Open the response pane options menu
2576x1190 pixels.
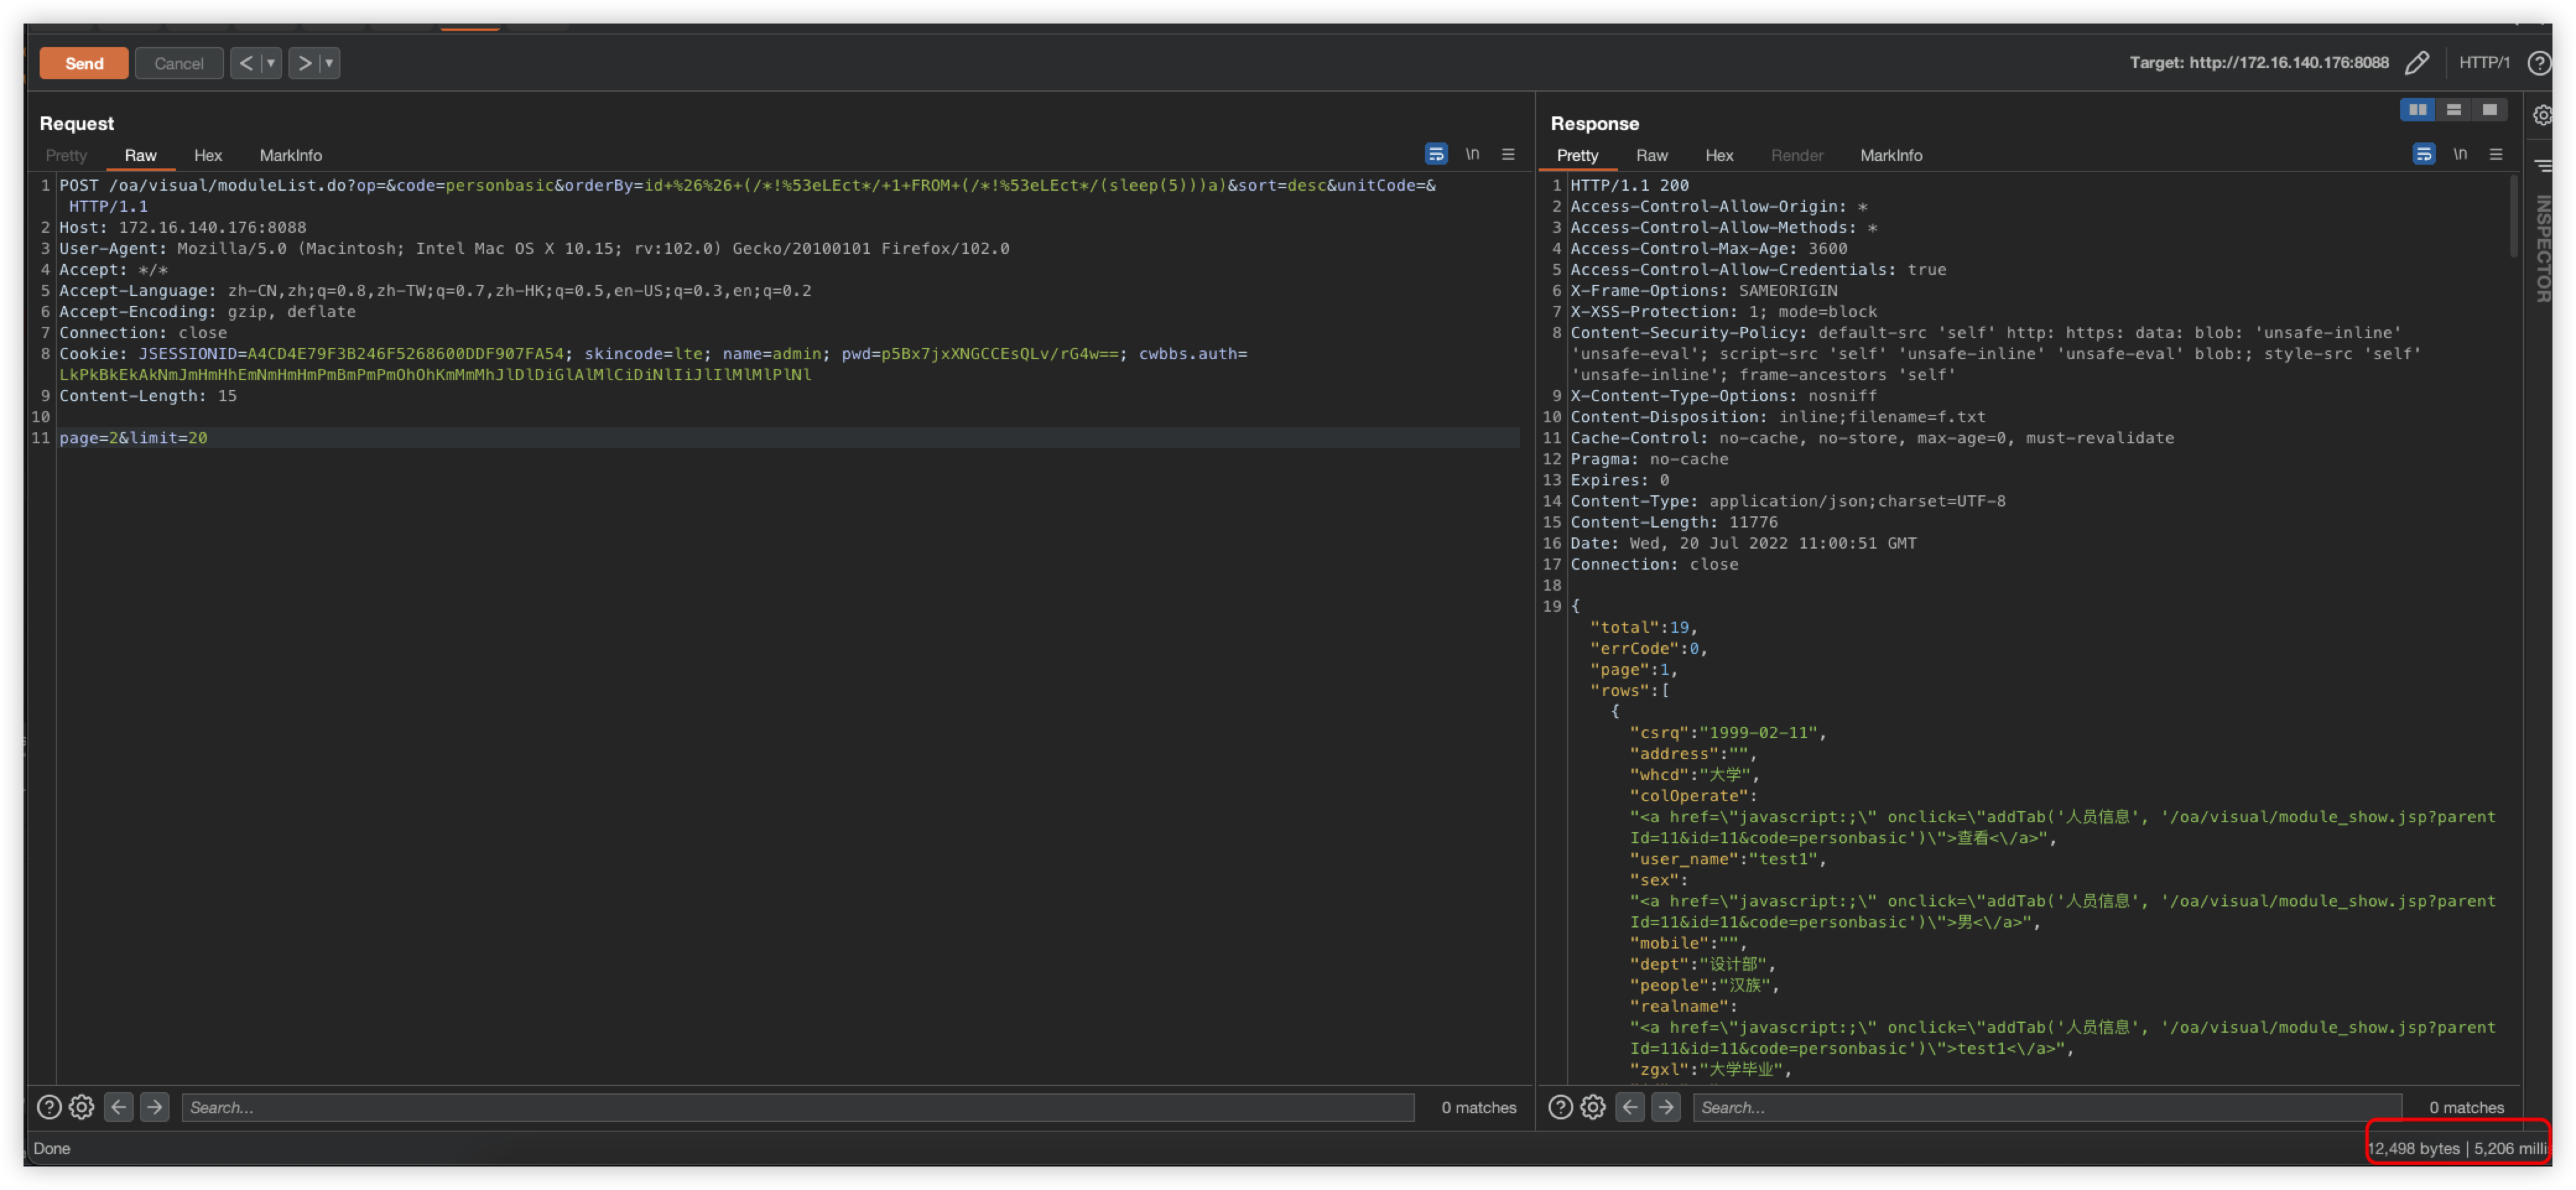pos(2496,154)
